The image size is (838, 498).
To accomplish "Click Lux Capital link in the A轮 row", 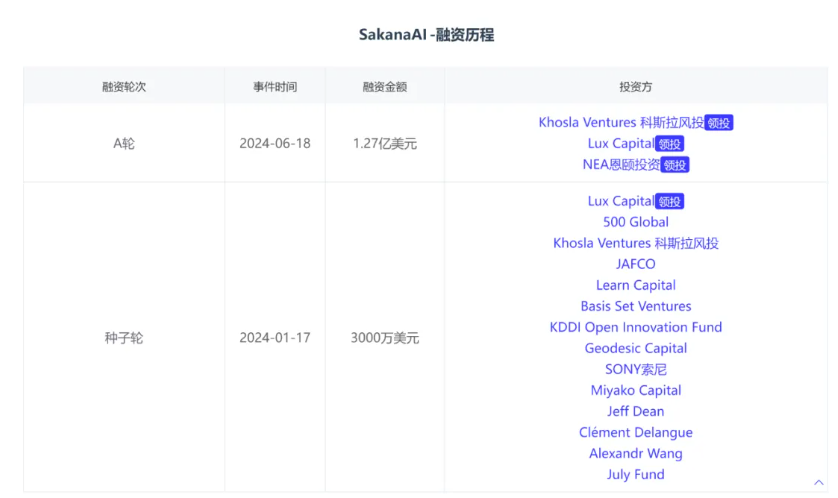I will (620, 144).
